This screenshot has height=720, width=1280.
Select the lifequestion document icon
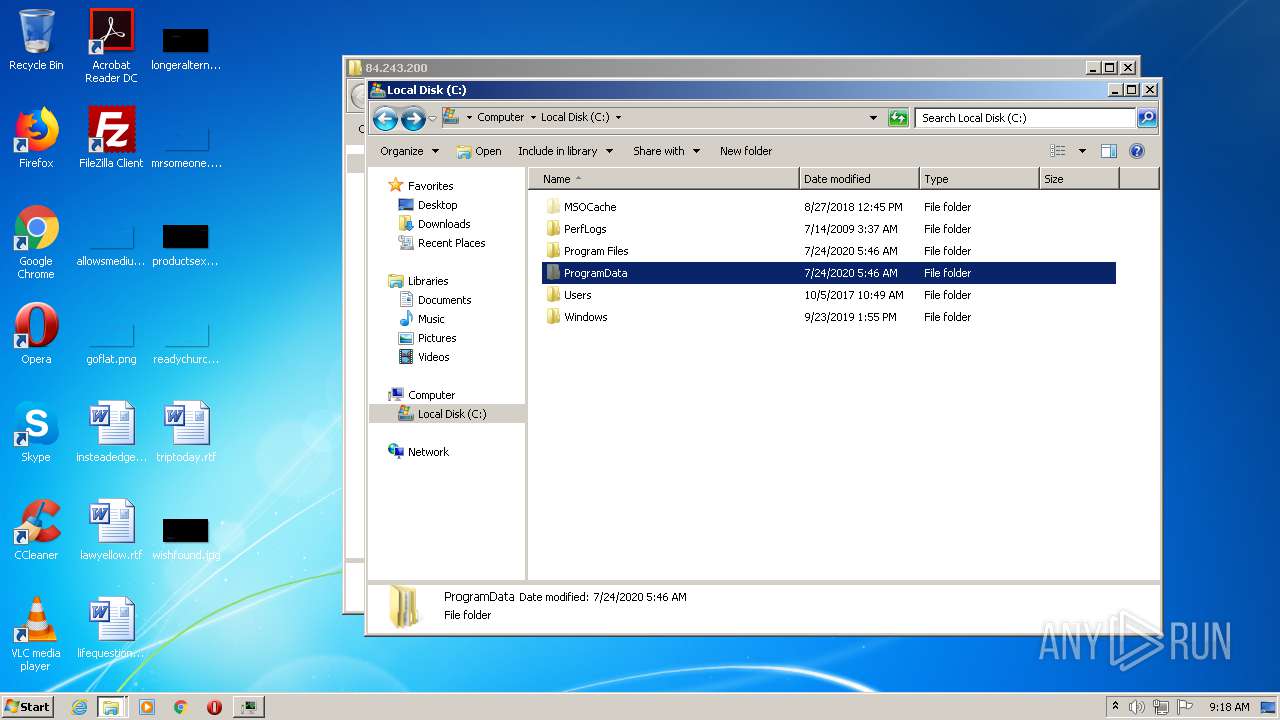coord(111,628)
